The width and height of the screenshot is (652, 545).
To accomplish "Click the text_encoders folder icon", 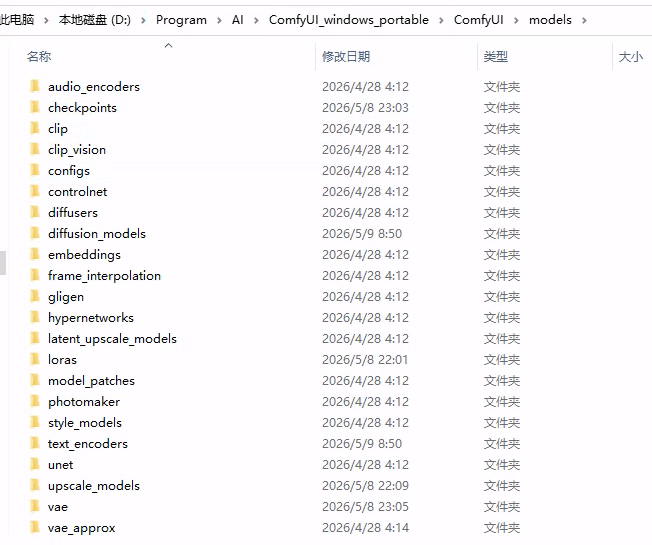I will pyautogui.click(x=35, y=443).
